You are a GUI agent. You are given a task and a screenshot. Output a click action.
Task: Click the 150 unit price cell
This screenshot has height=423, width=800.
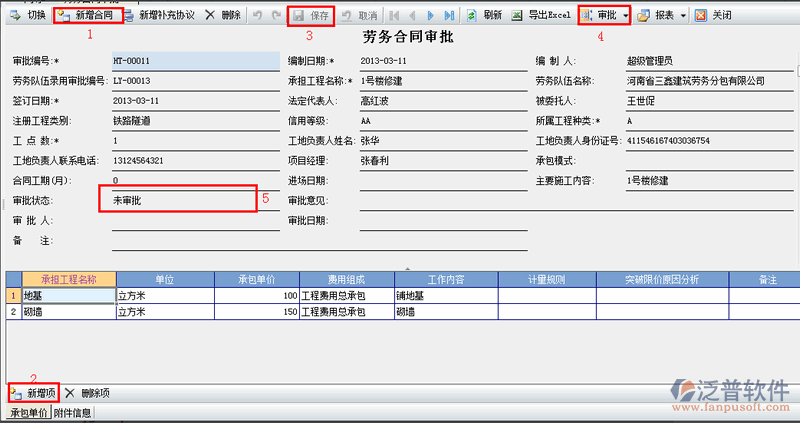click(x=257, y=312)
